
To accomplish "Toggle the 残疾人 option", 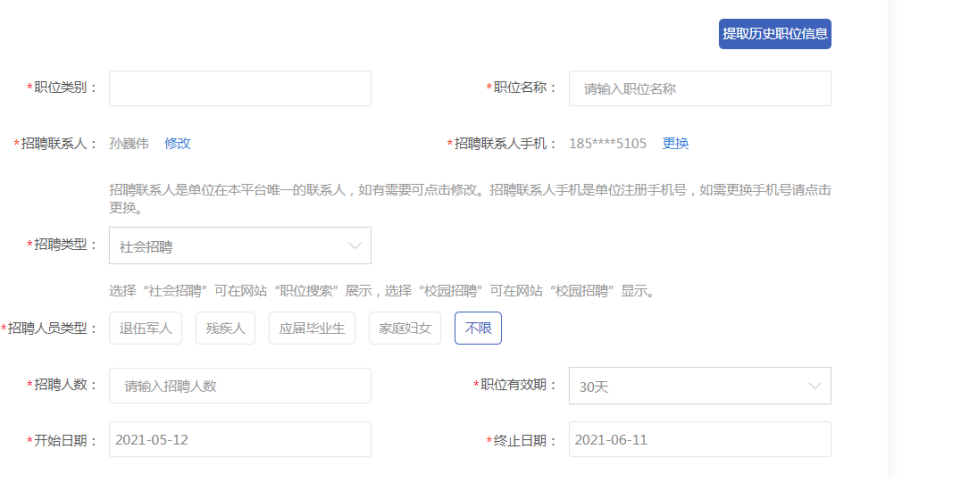I will click(225, 328).
